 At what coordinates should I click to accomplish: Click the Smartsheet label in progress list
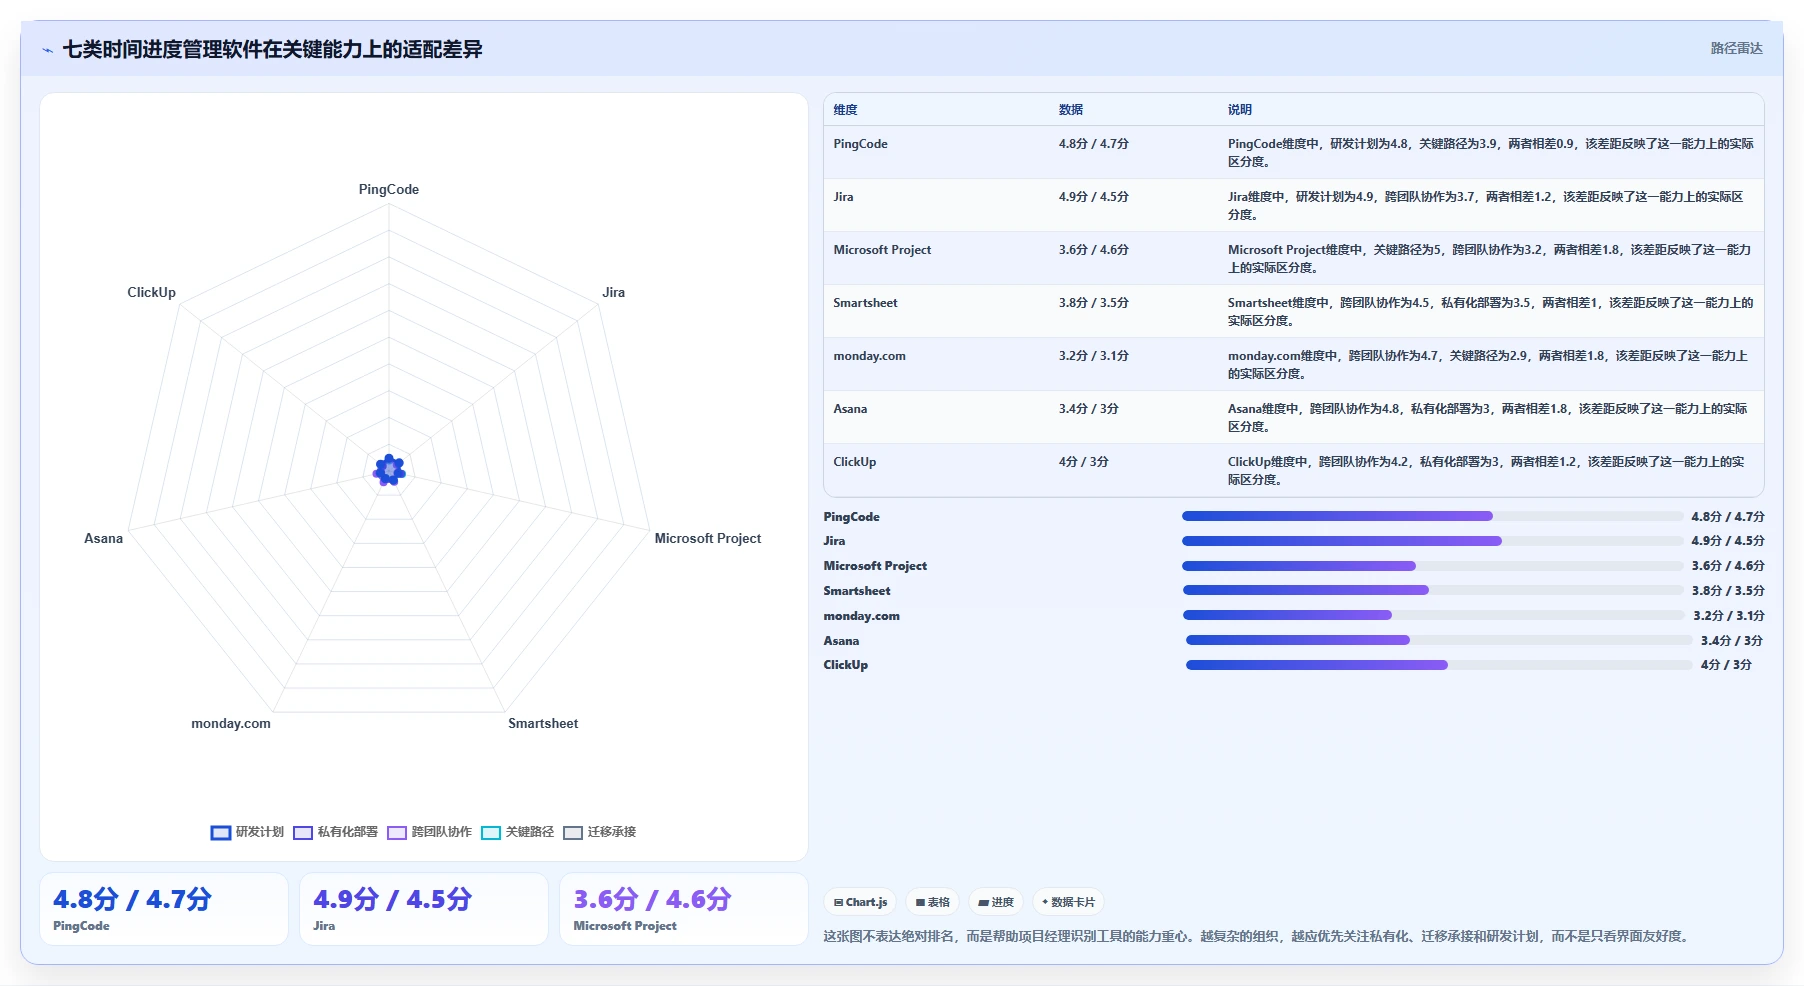[x=856, y=591]
